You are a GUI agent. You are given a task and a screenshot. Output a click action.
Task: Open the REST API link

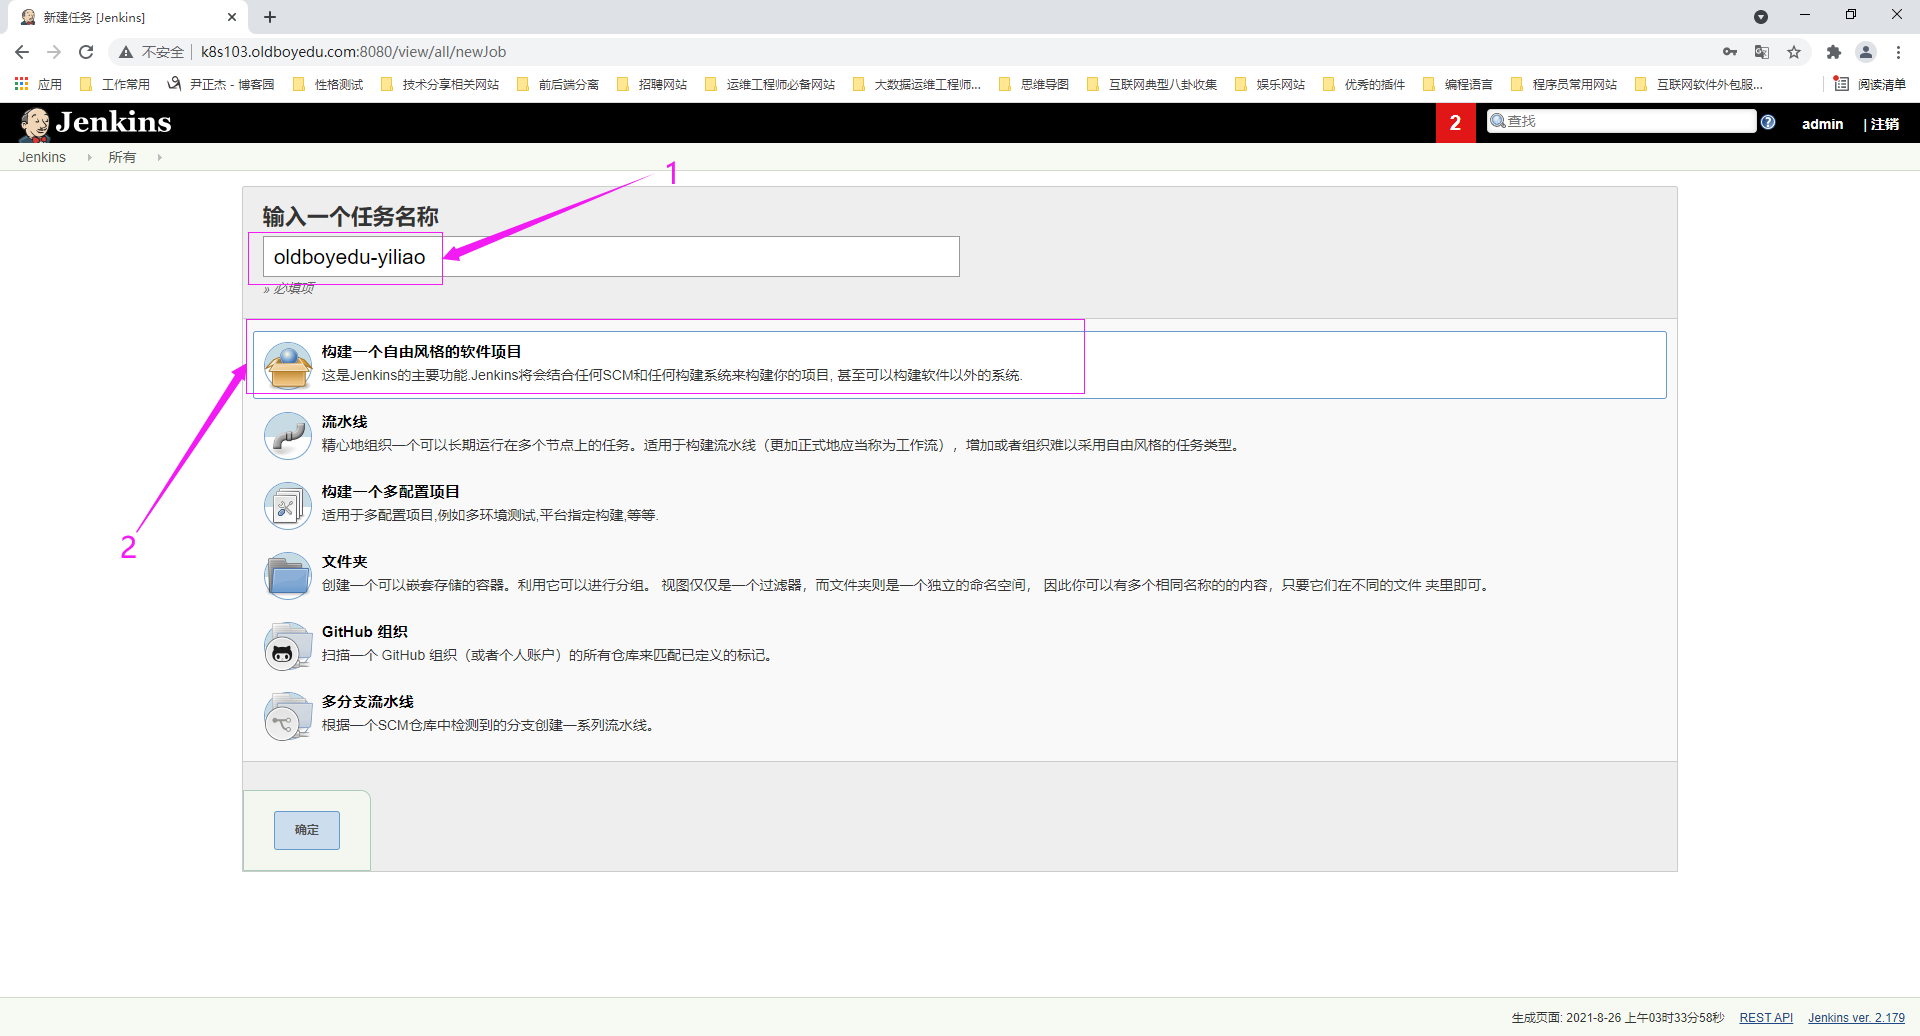click(x=1765, y=1018)
